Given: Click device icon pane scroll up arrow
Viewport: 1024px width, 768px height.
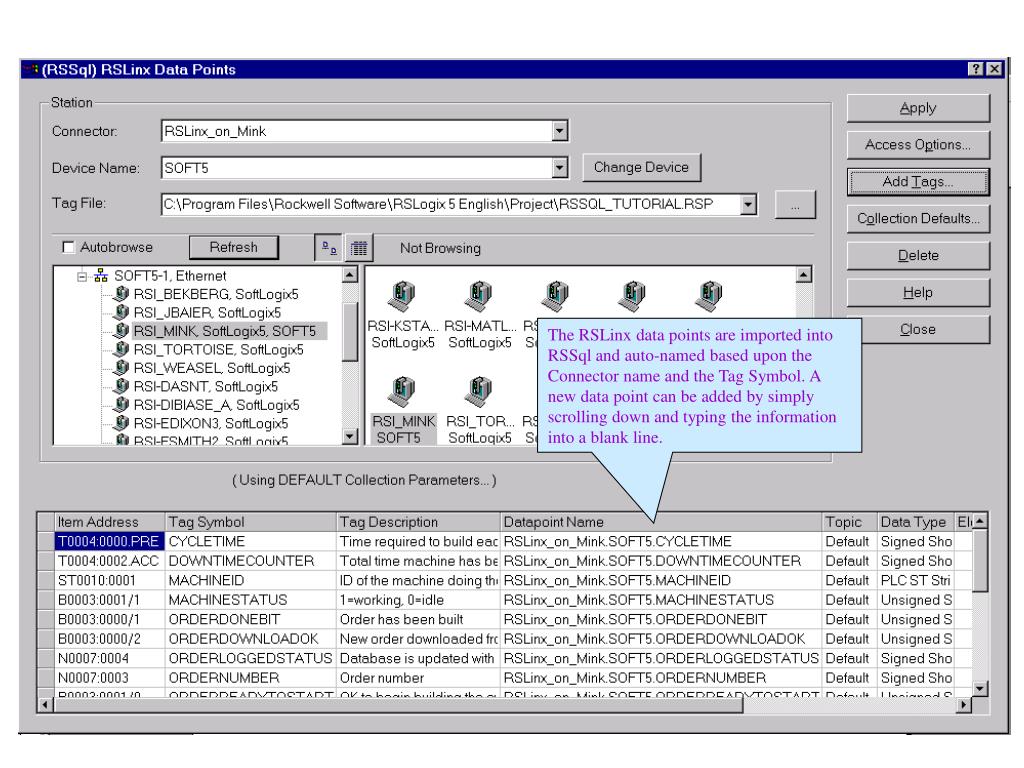Looking at the screenshot, I should coord(804,274).
